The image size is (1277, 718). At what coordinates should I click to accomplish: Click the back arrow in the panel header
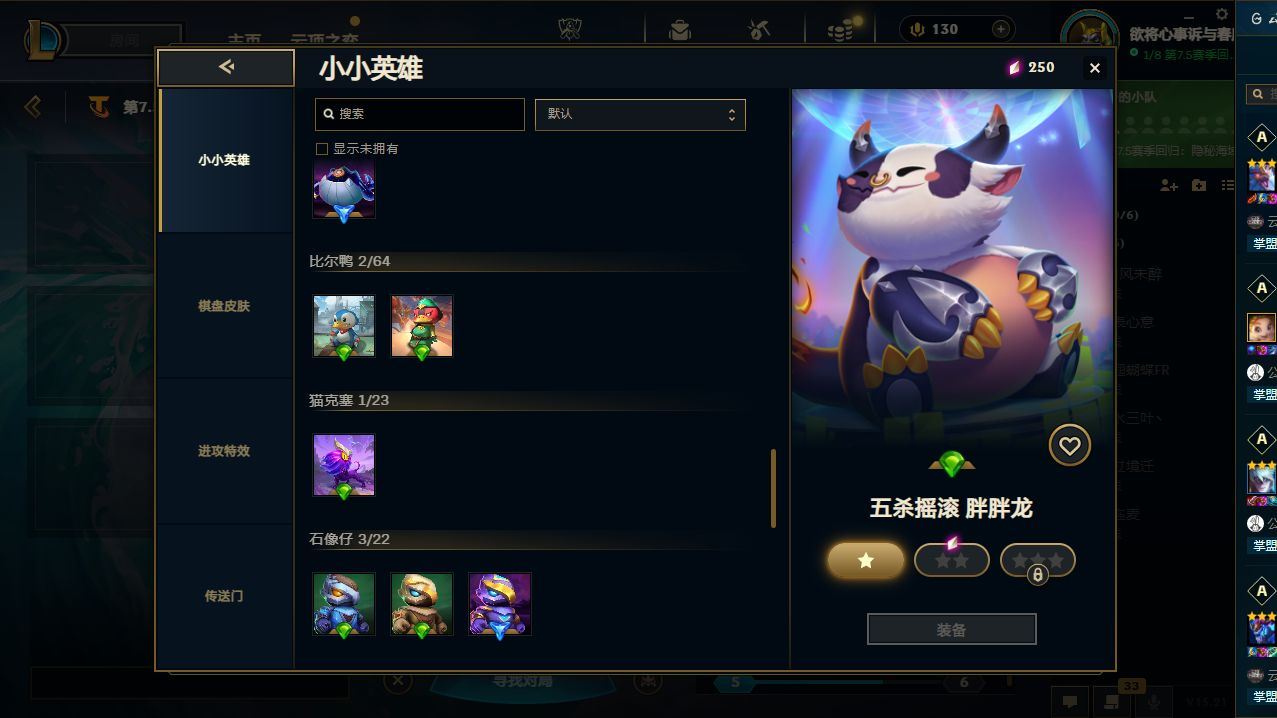click(226, 67)
